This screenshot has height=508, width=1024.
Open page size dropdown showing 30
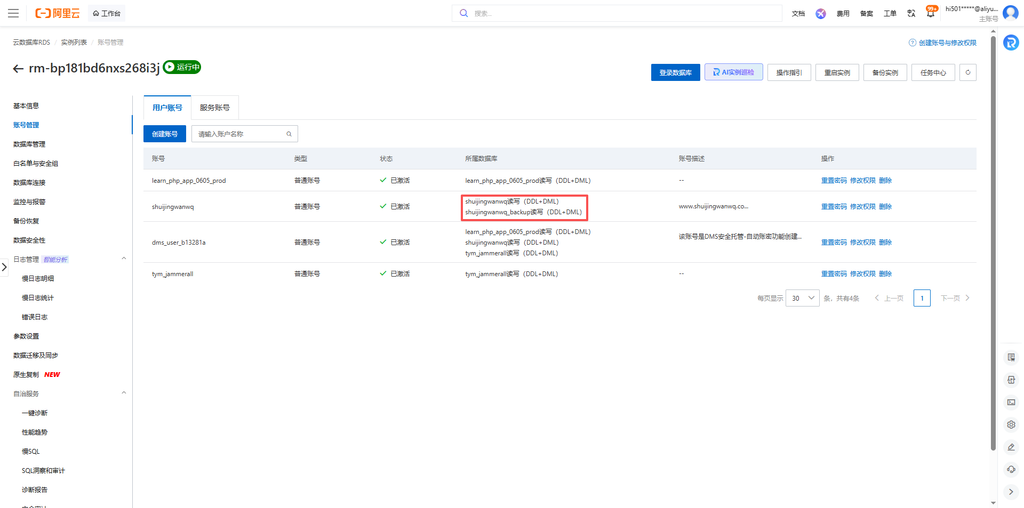tap(803, 298)
